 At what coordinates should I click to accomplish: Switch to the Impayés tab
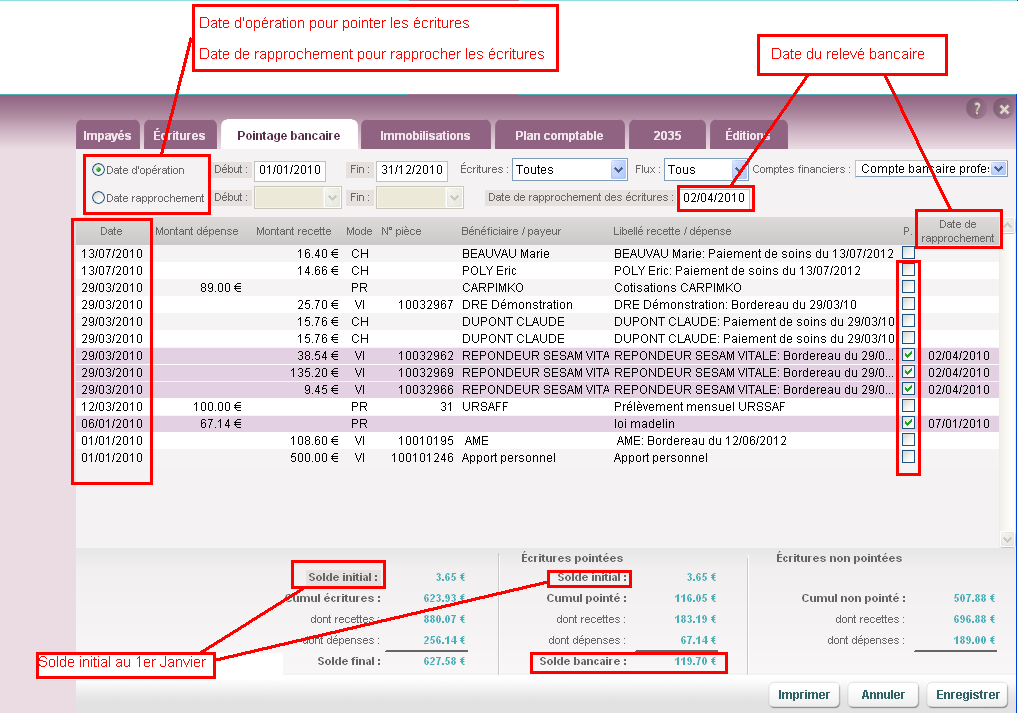click(107, 136)
